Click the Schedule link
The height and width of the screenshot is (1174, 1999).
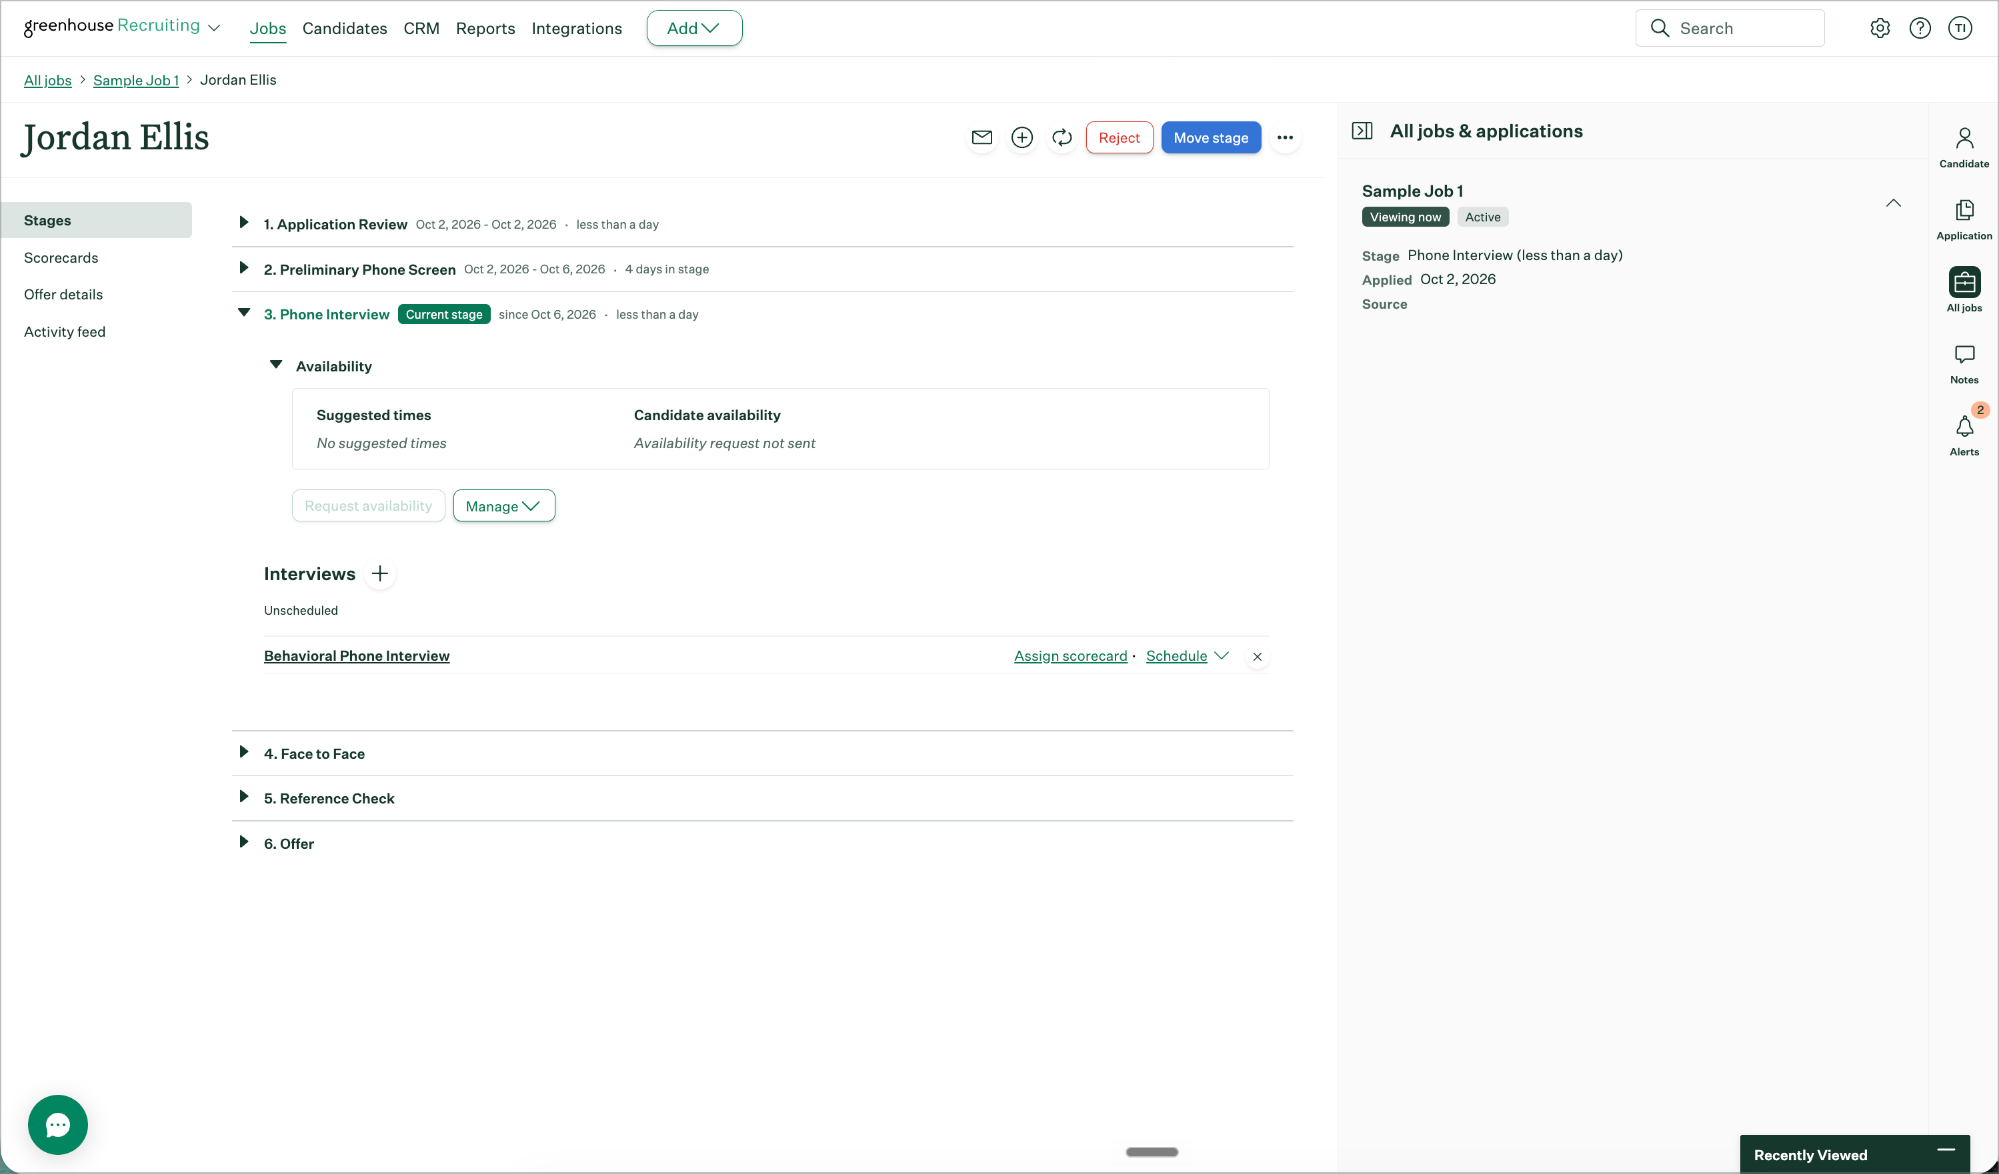click(x=1176, y=656)
